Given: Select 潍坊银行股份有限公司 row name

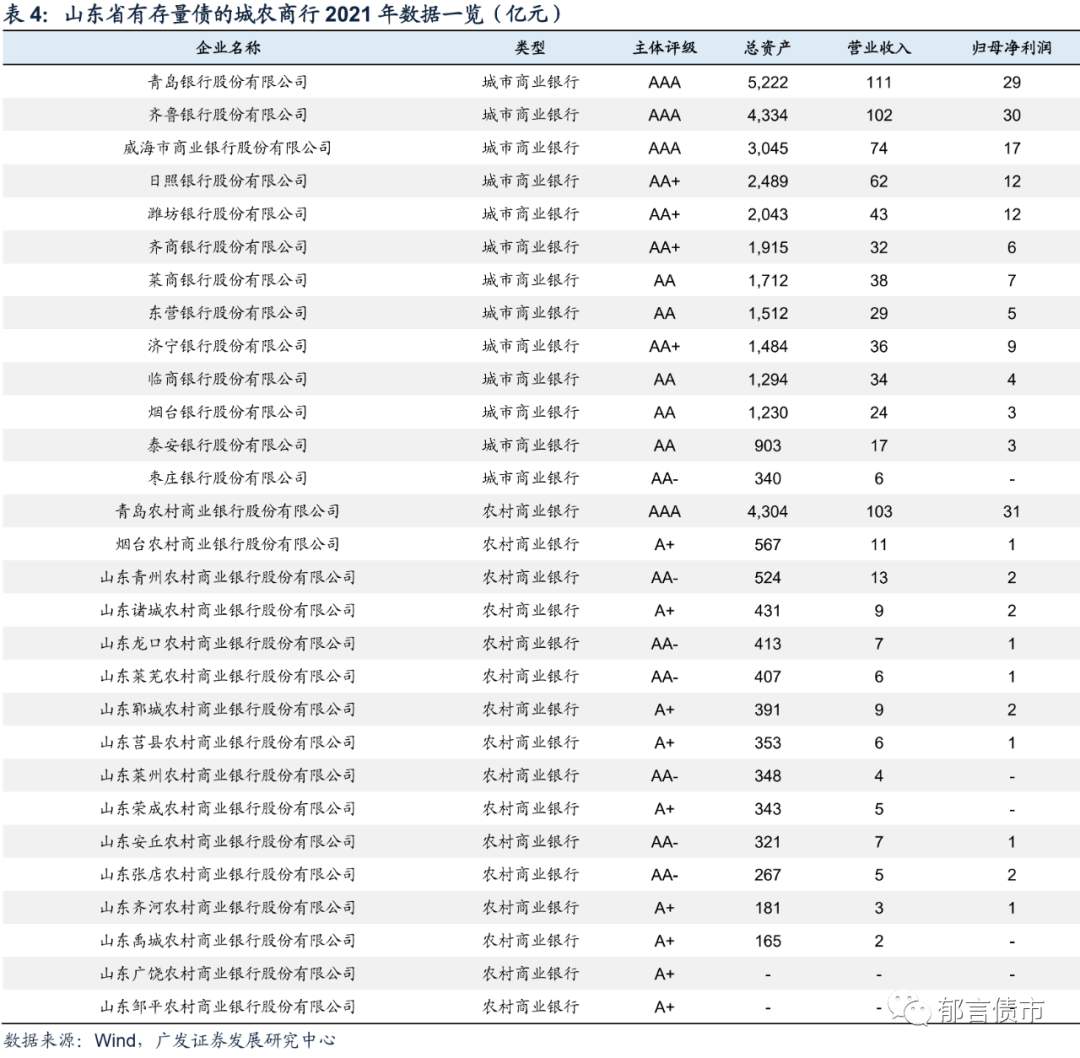Looking at the screenshot, I should tap(228, 214).
